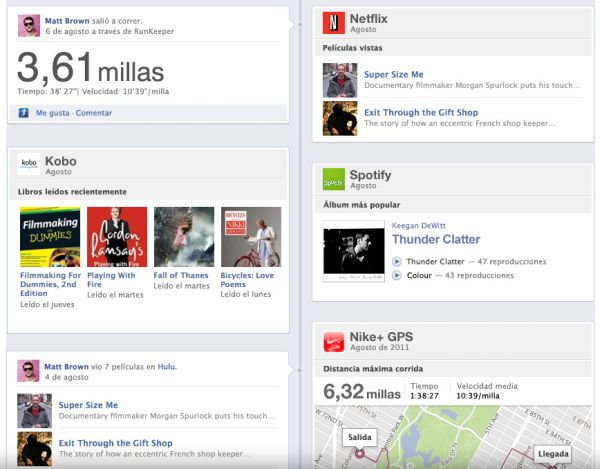Click the '47 reproducciones' count
Screen dimensions: 600x469
click(512, 262)
